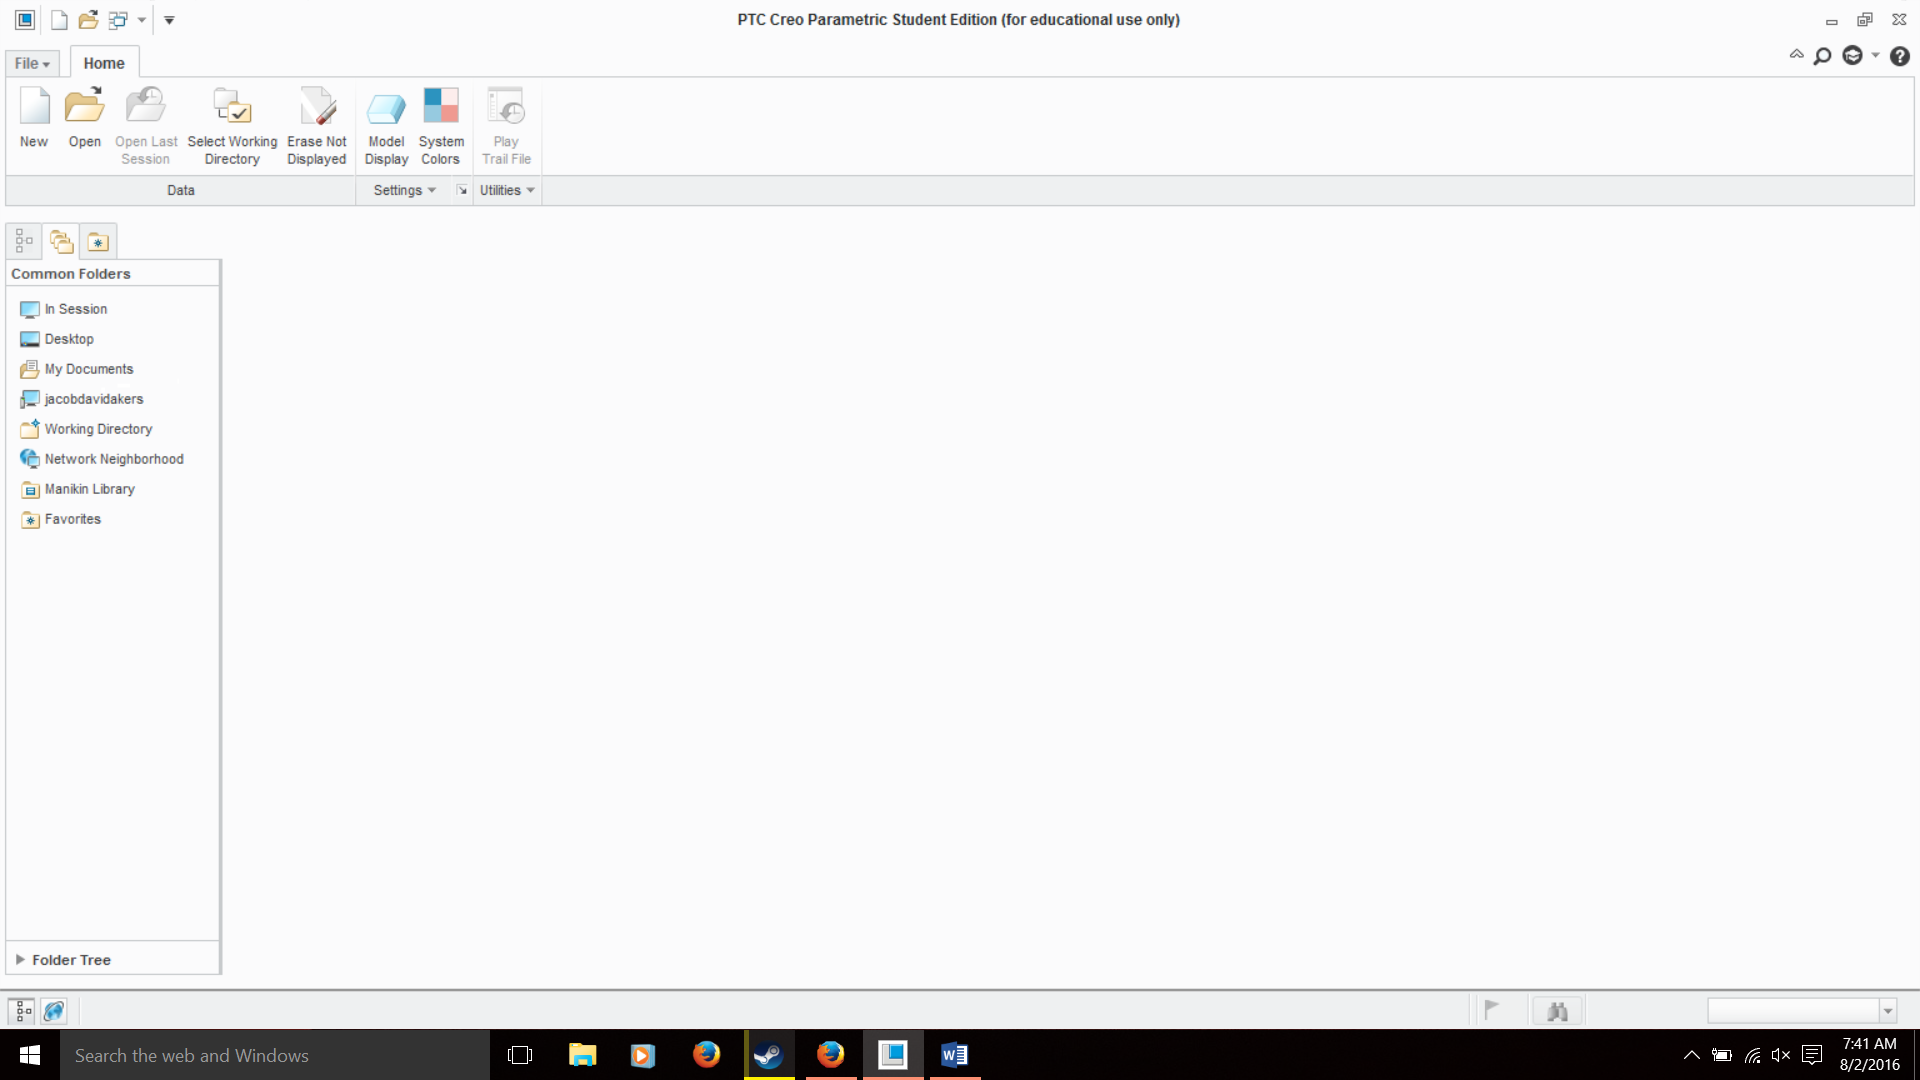Screen dimensions: 1920x1080
Task: Click the Model Tree navigator tab icon
Action: click(24, 242)
